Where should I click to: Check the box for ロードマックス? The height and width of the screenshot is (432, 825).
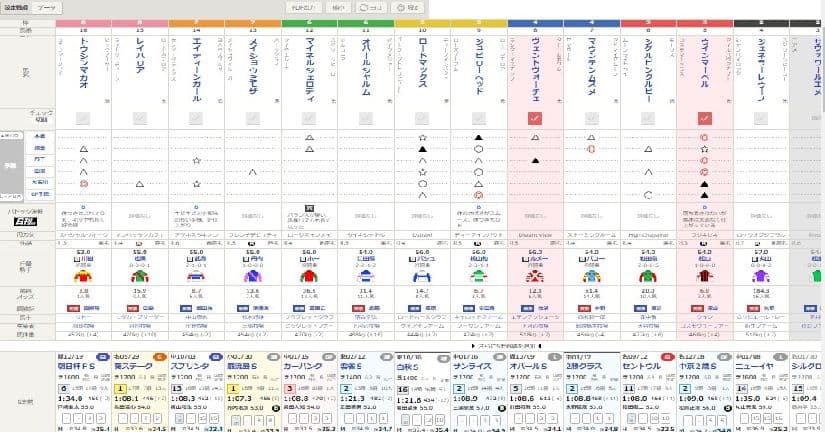(x=422, y=118)
